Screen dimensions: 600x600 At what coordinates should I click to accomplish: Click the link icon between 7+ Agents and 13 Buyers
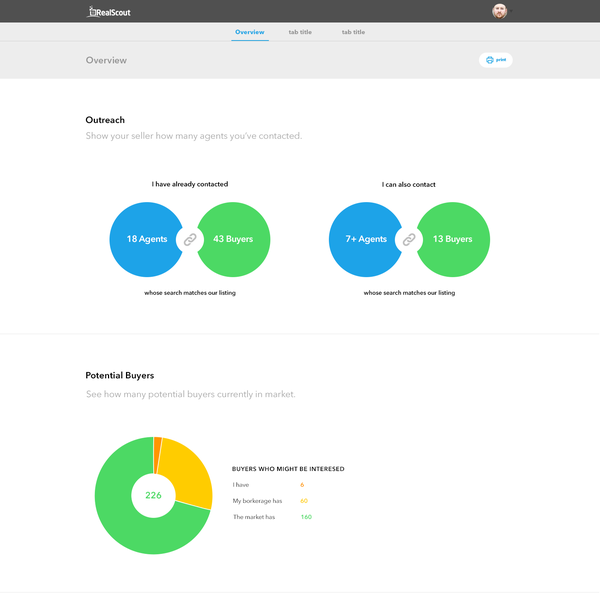pyautogui.click(x=409, y=240)
